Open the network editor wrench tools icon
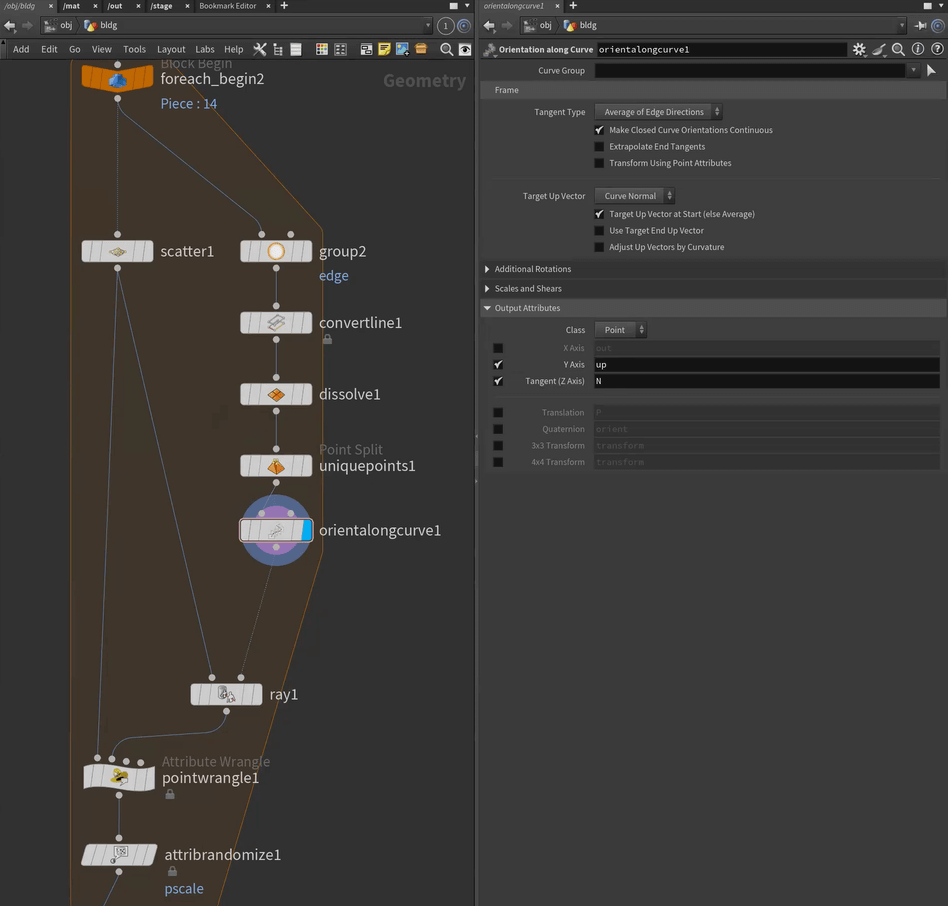Screen dimensions: 948x906 coord(260,49)
